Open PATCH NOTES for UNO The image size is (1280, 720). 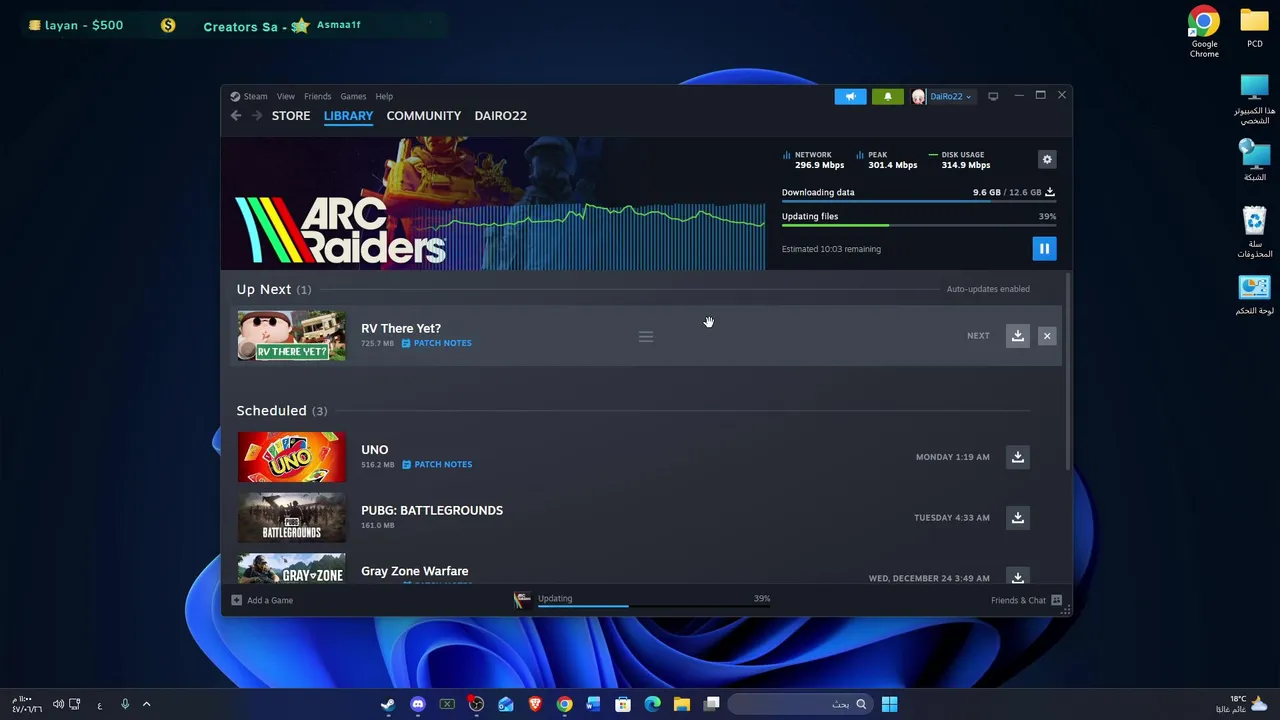click(x=437, y=464)
